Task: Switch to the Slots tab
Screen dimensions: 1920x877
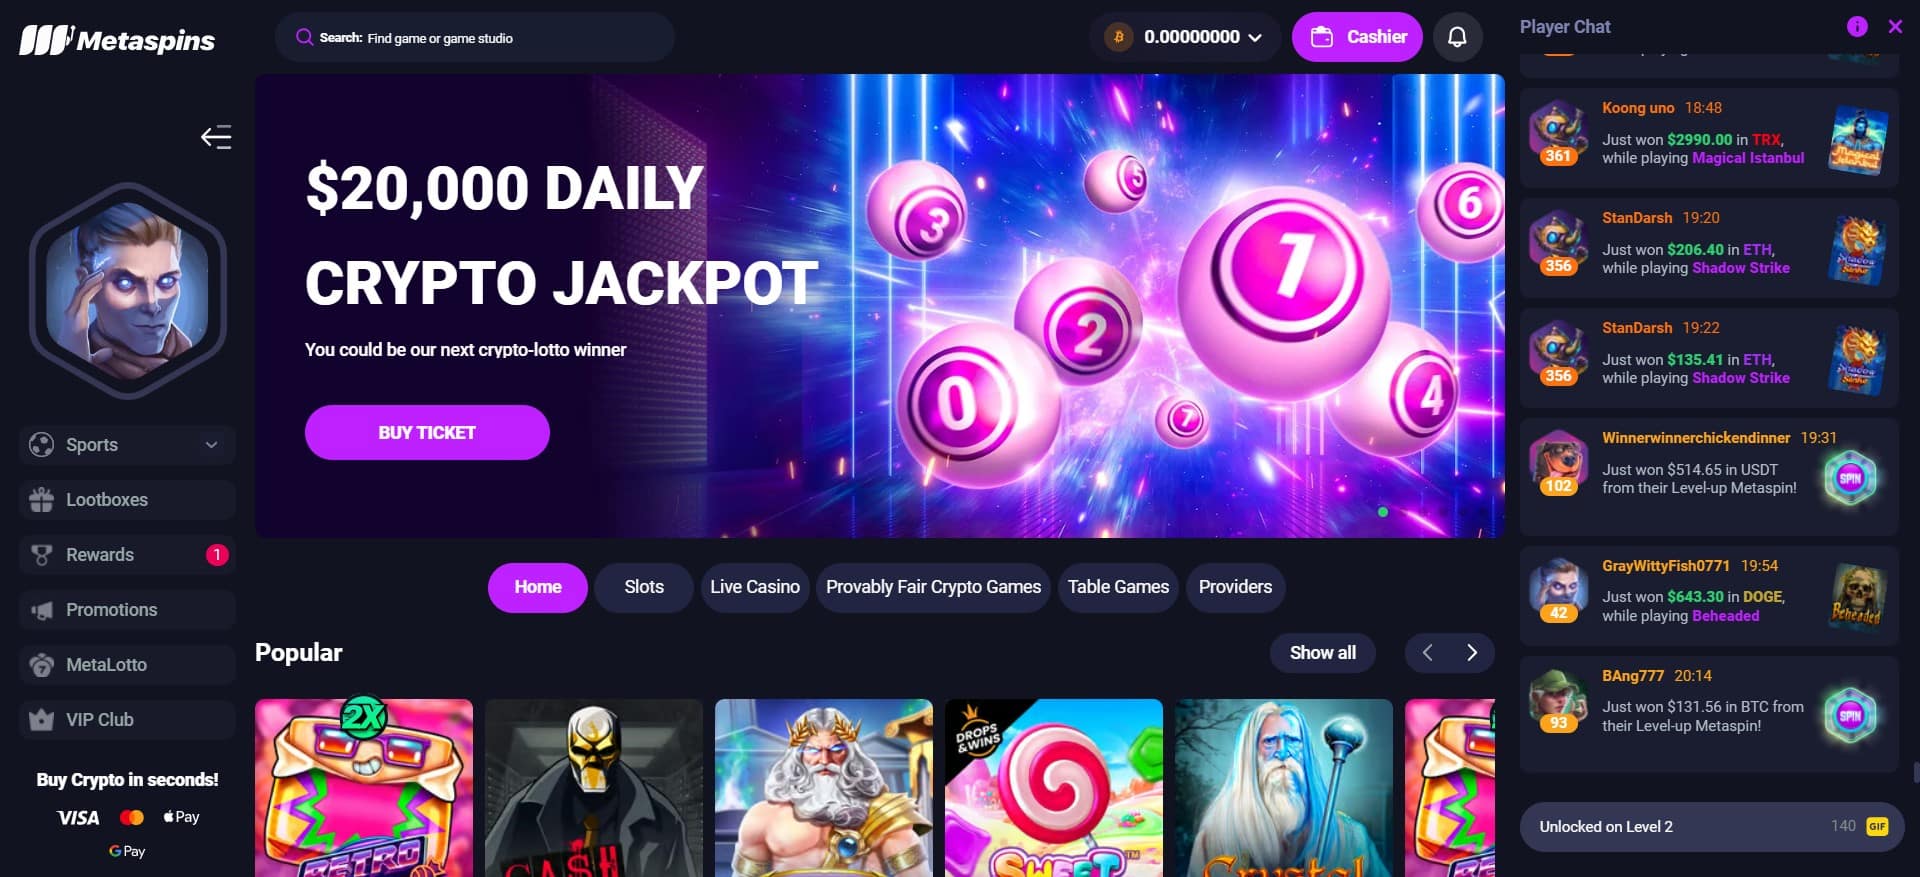Action: click(x=644, y=587)
